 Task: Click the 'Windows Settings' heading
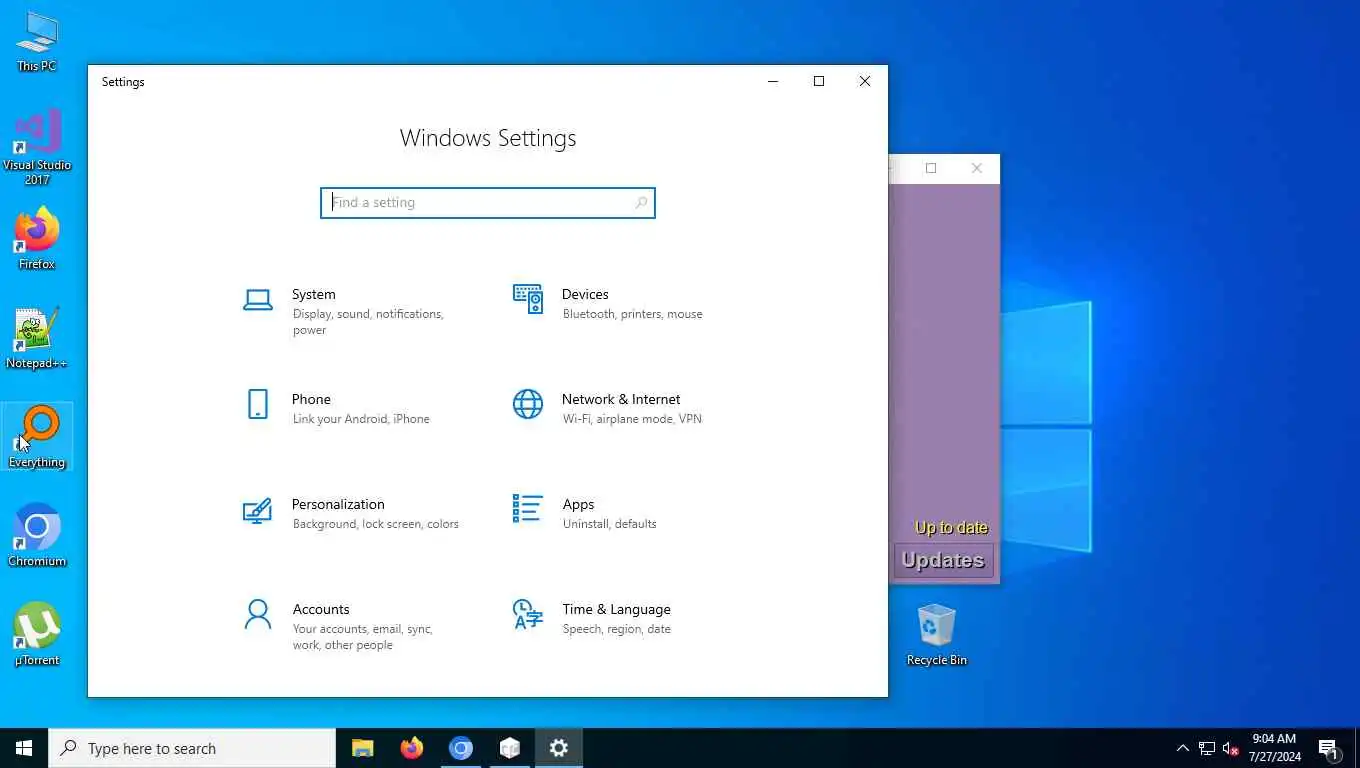point(488,138)
